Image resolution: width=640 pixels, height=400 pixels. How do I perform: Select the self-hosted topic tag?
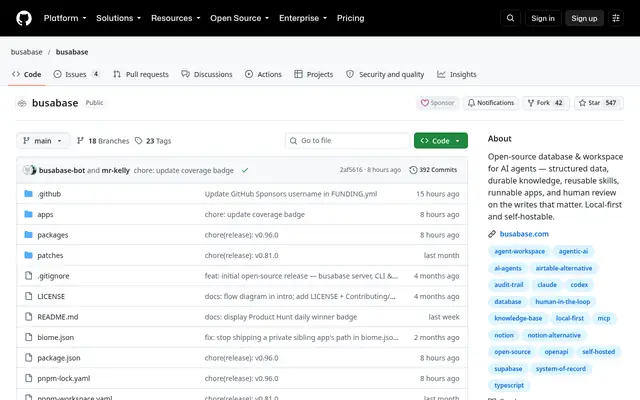point(598,352)
